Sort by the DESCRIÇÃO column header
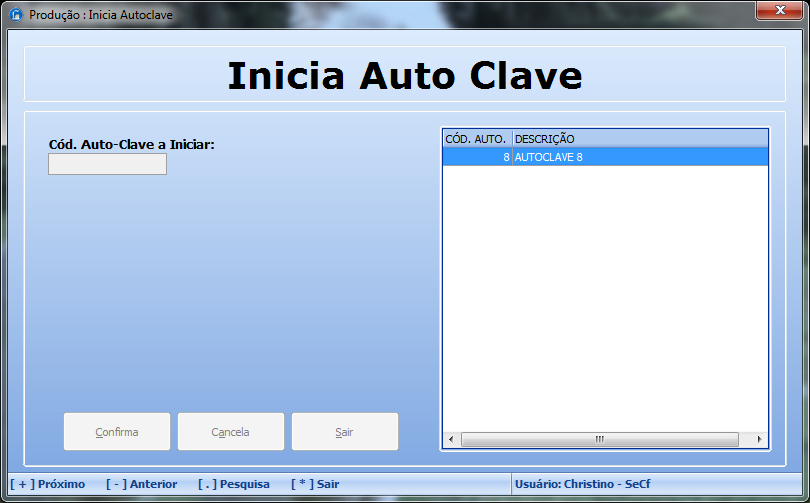Screen dimensions: 810x503 pyautogui.click(x=639, y=138)
